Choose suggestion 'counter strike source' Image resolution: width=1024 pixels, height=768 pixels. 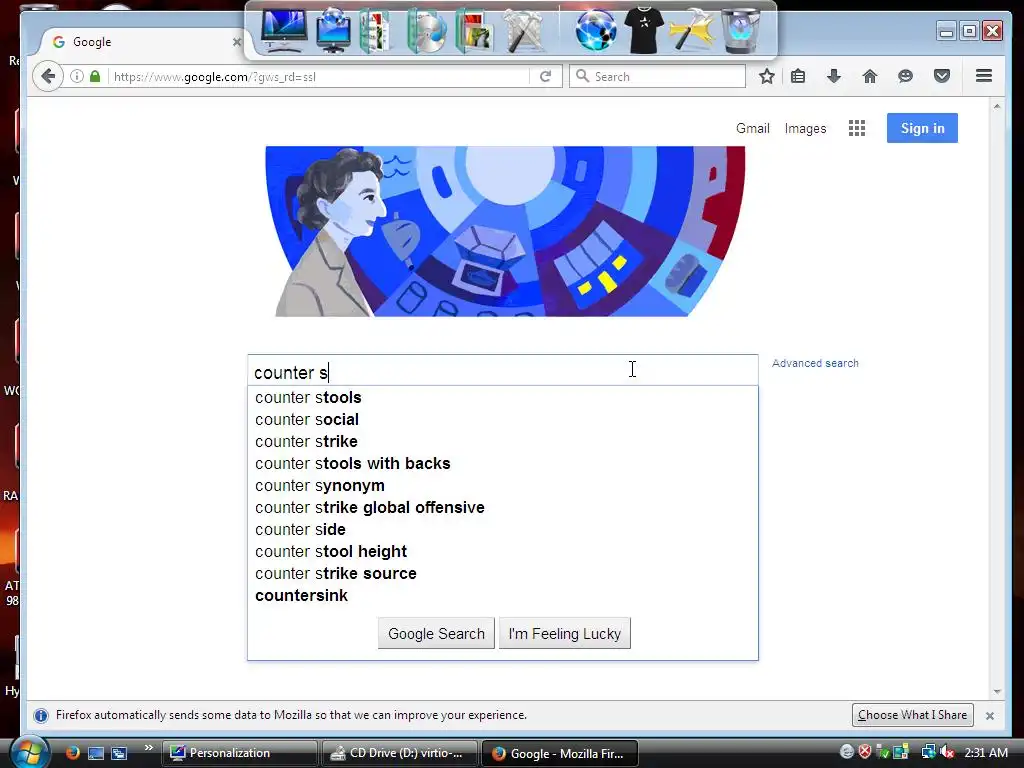tap(503, 573)
